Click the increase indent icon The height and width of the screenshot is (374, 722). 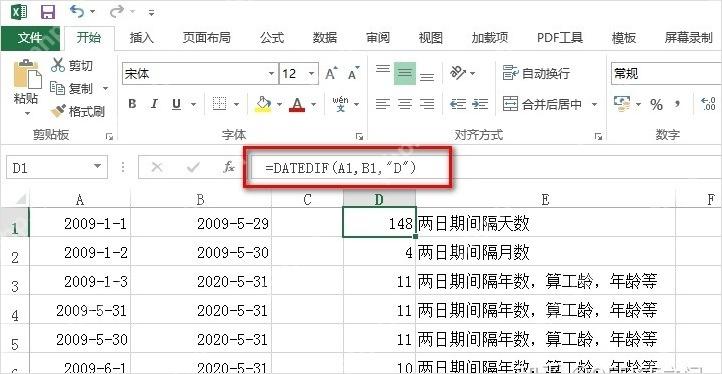[x=480, y=104]
